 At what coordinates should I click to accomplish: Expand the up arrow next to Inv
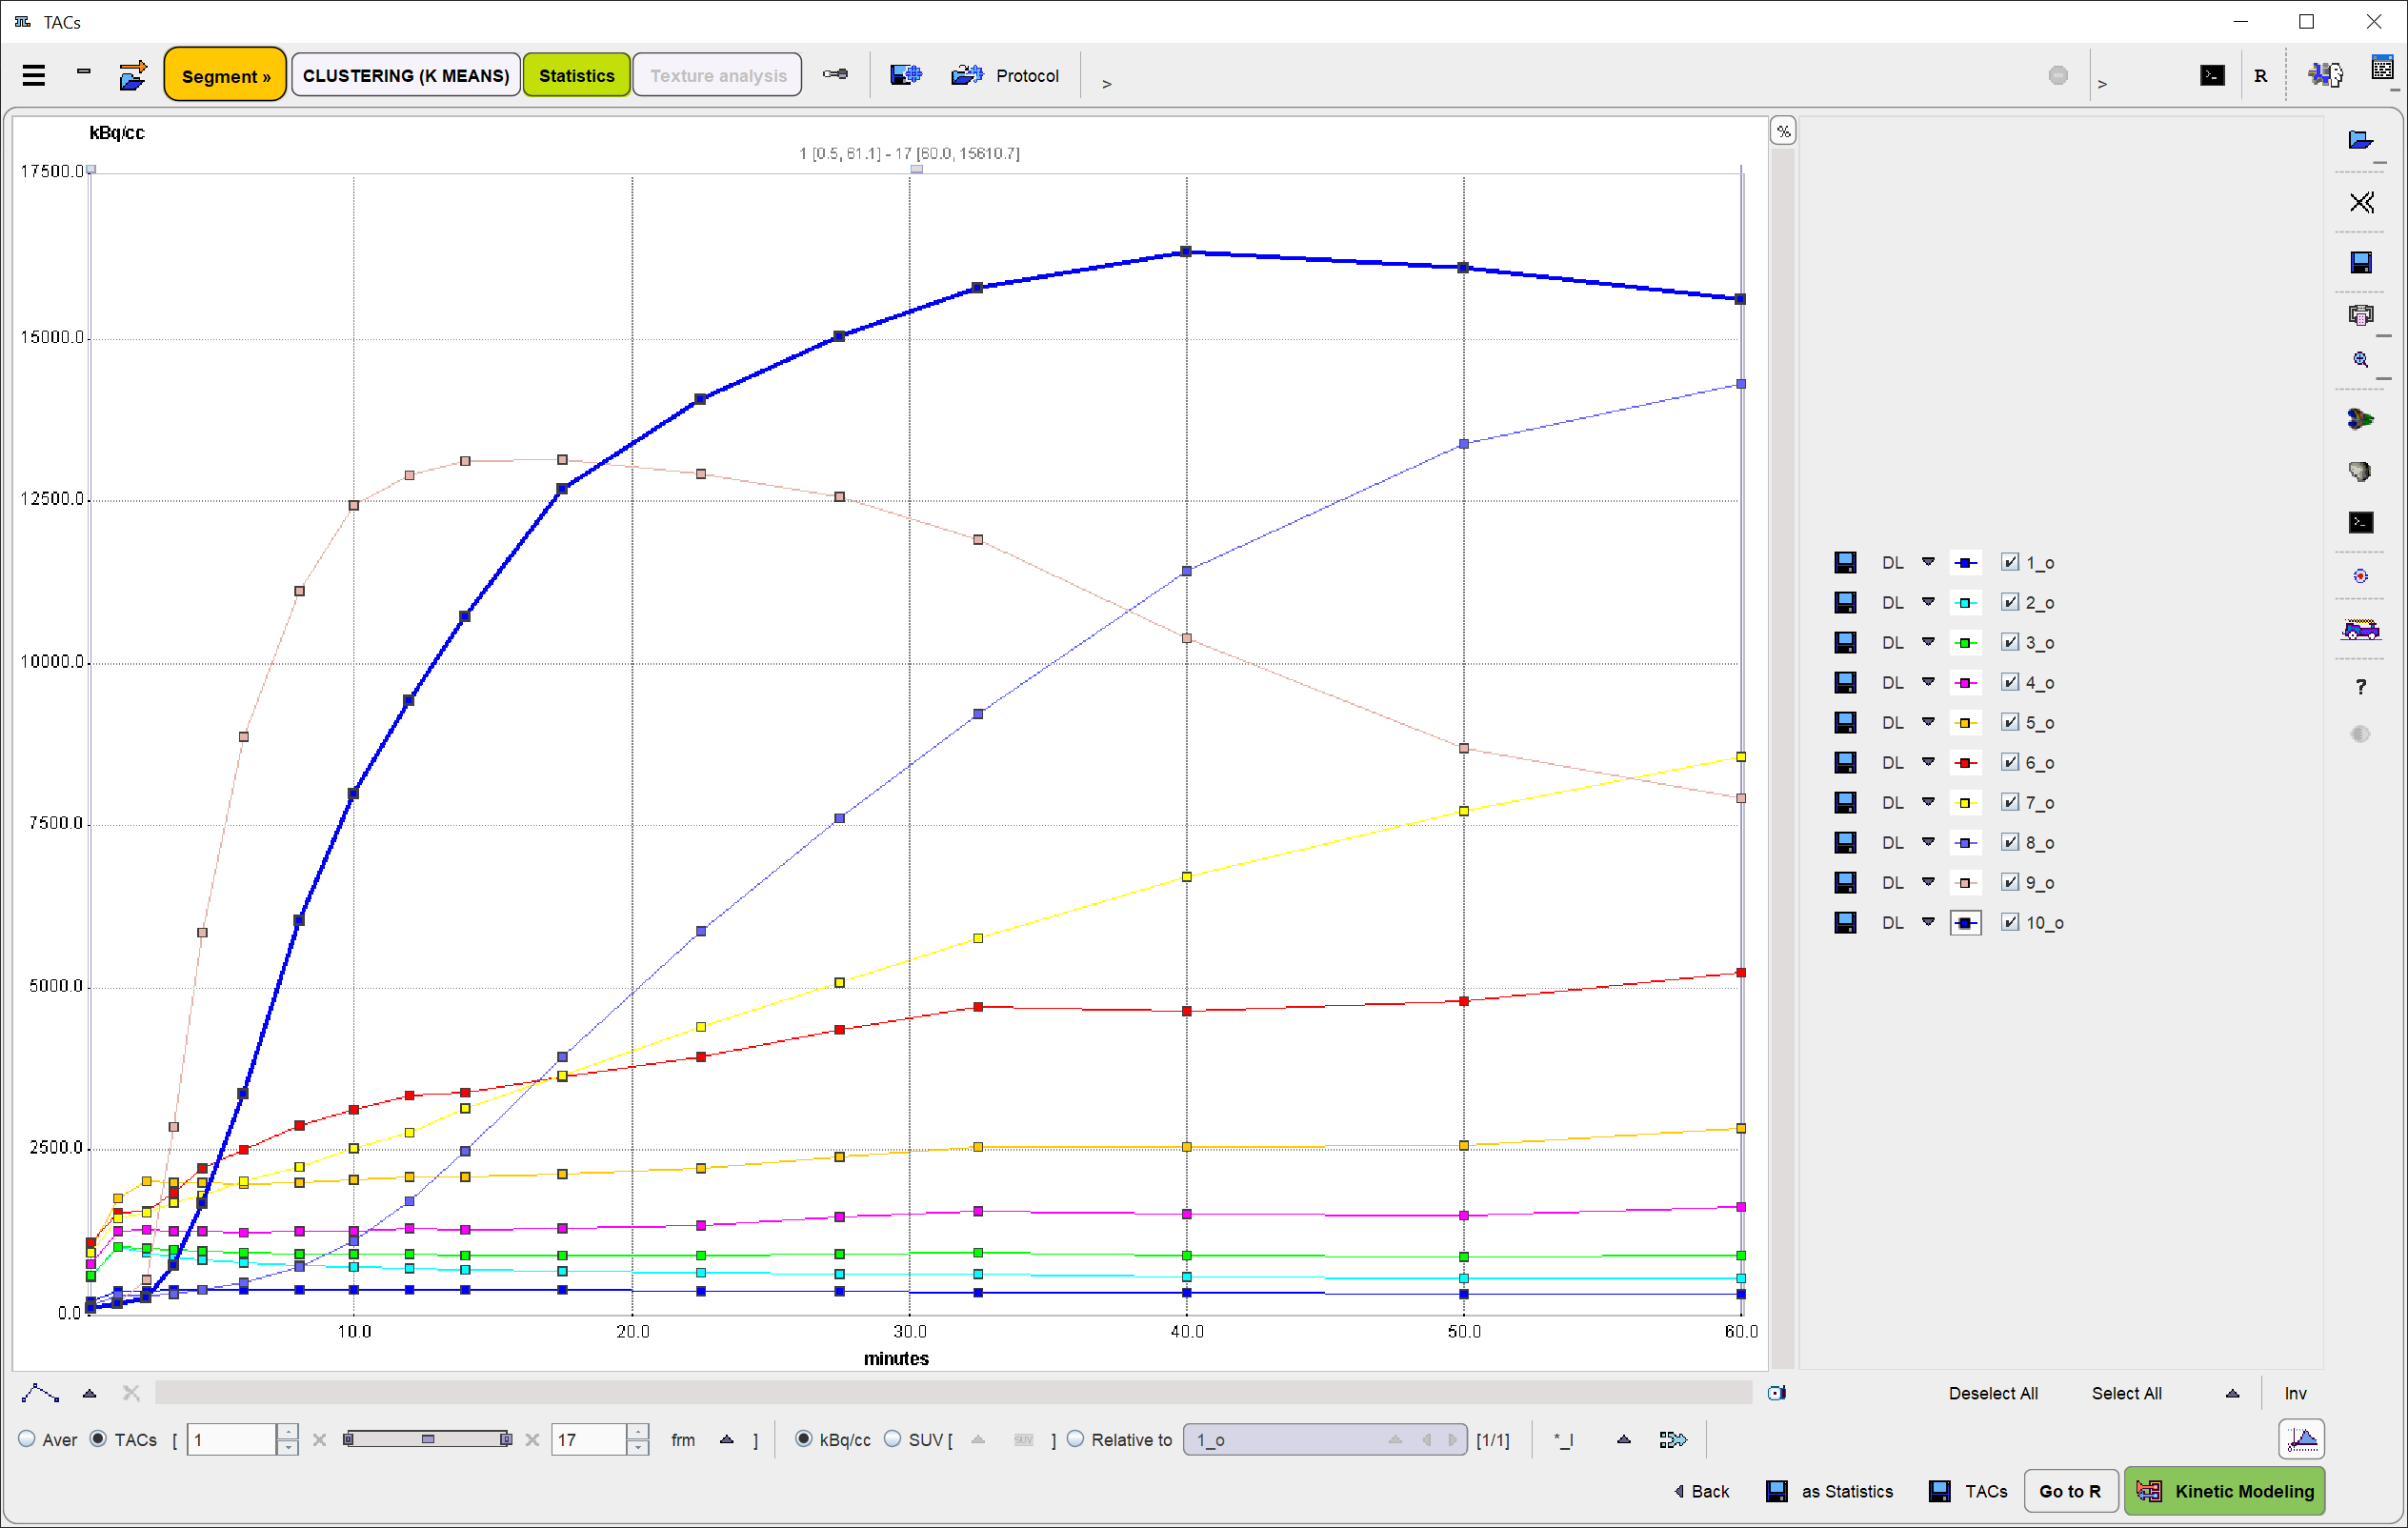pos(2232,1393)
